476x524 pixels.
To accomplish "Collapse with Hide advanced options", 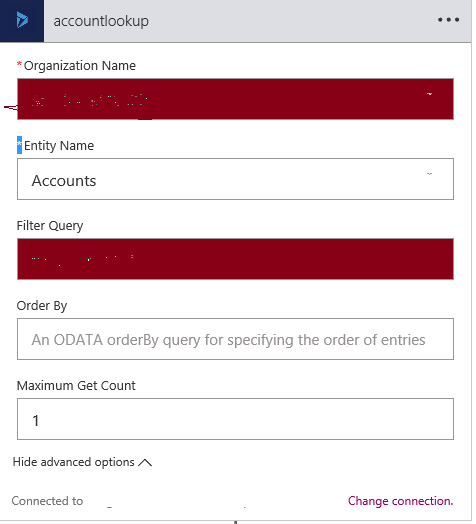I will point(74,462).
